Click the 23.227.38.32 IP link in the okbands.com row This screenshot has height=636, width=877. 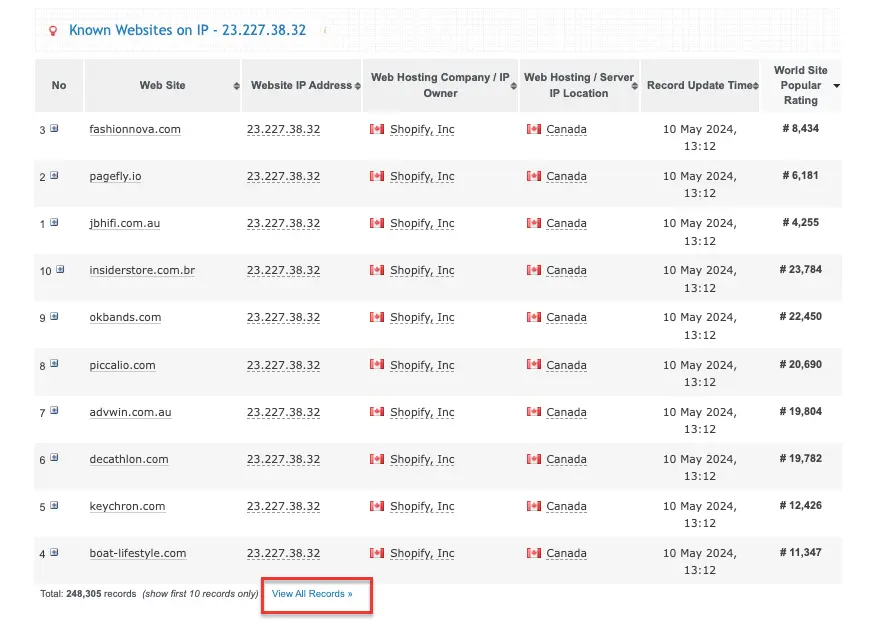[x=286, y=317]
